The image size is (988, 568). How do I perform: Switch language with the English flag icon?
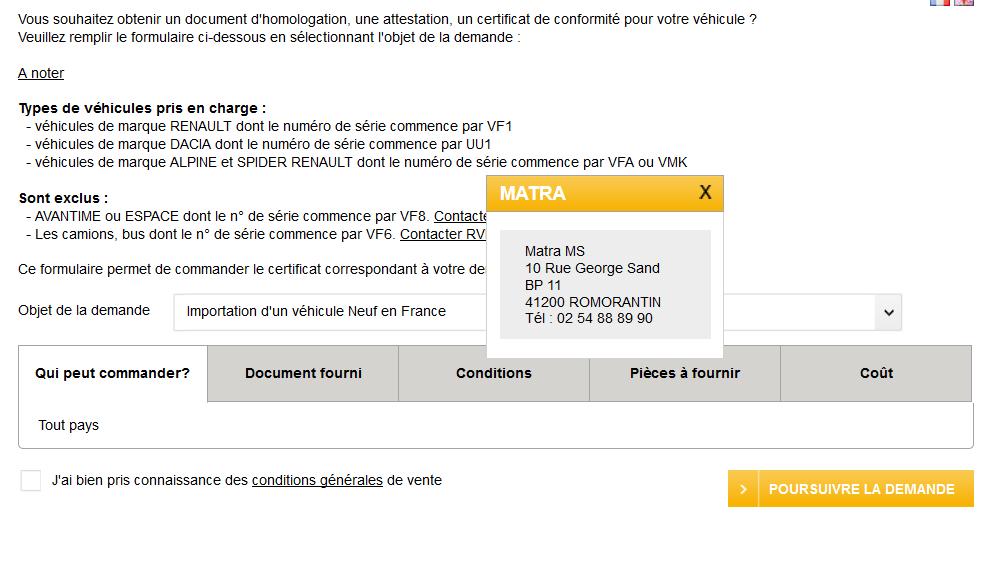click(x=964, y=2)
